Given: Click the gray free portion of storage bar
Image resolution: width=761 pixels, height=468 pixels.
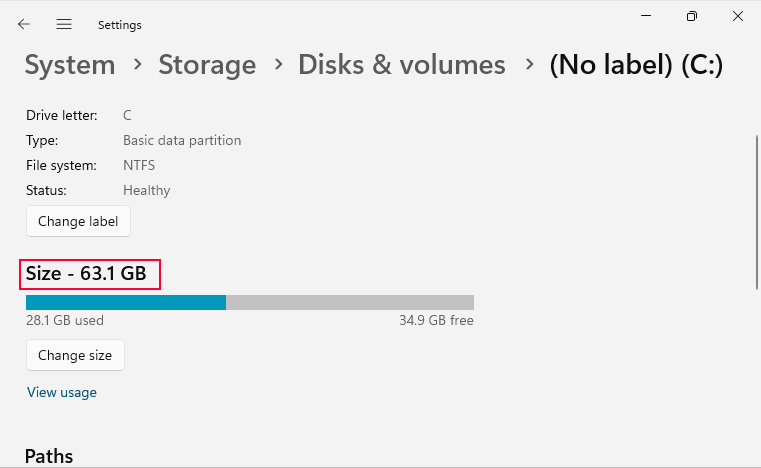Looking at the screenshot, I should pyautogui.click(x=350, y=302).
